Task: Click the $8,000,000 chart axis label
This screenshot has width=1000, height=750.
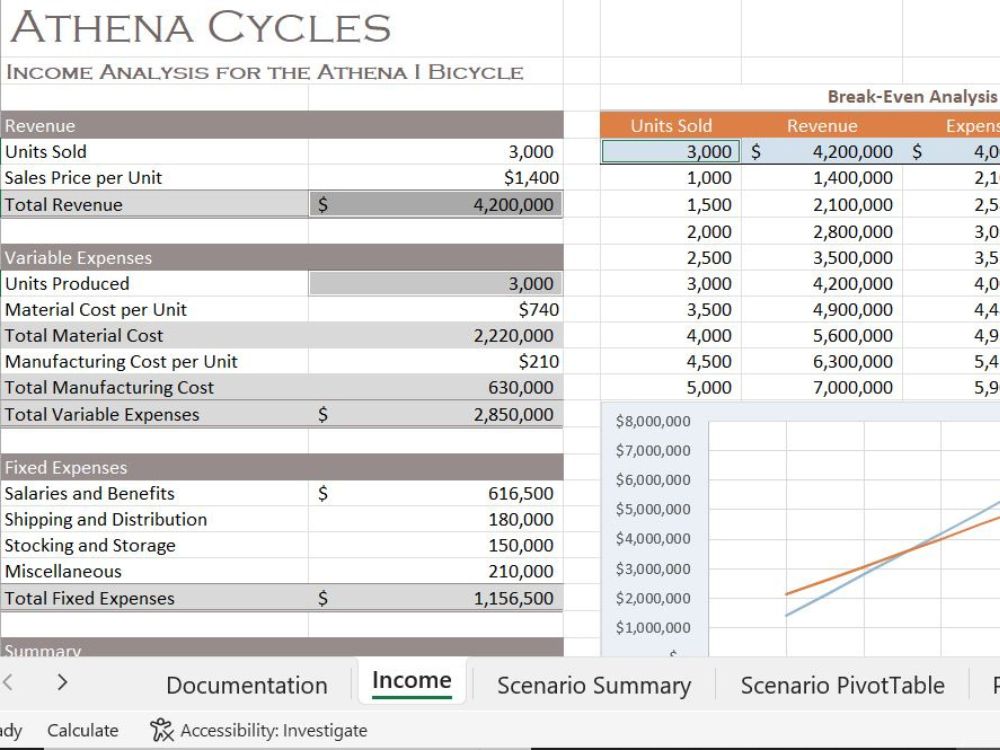Action: [x=652, y=421]
